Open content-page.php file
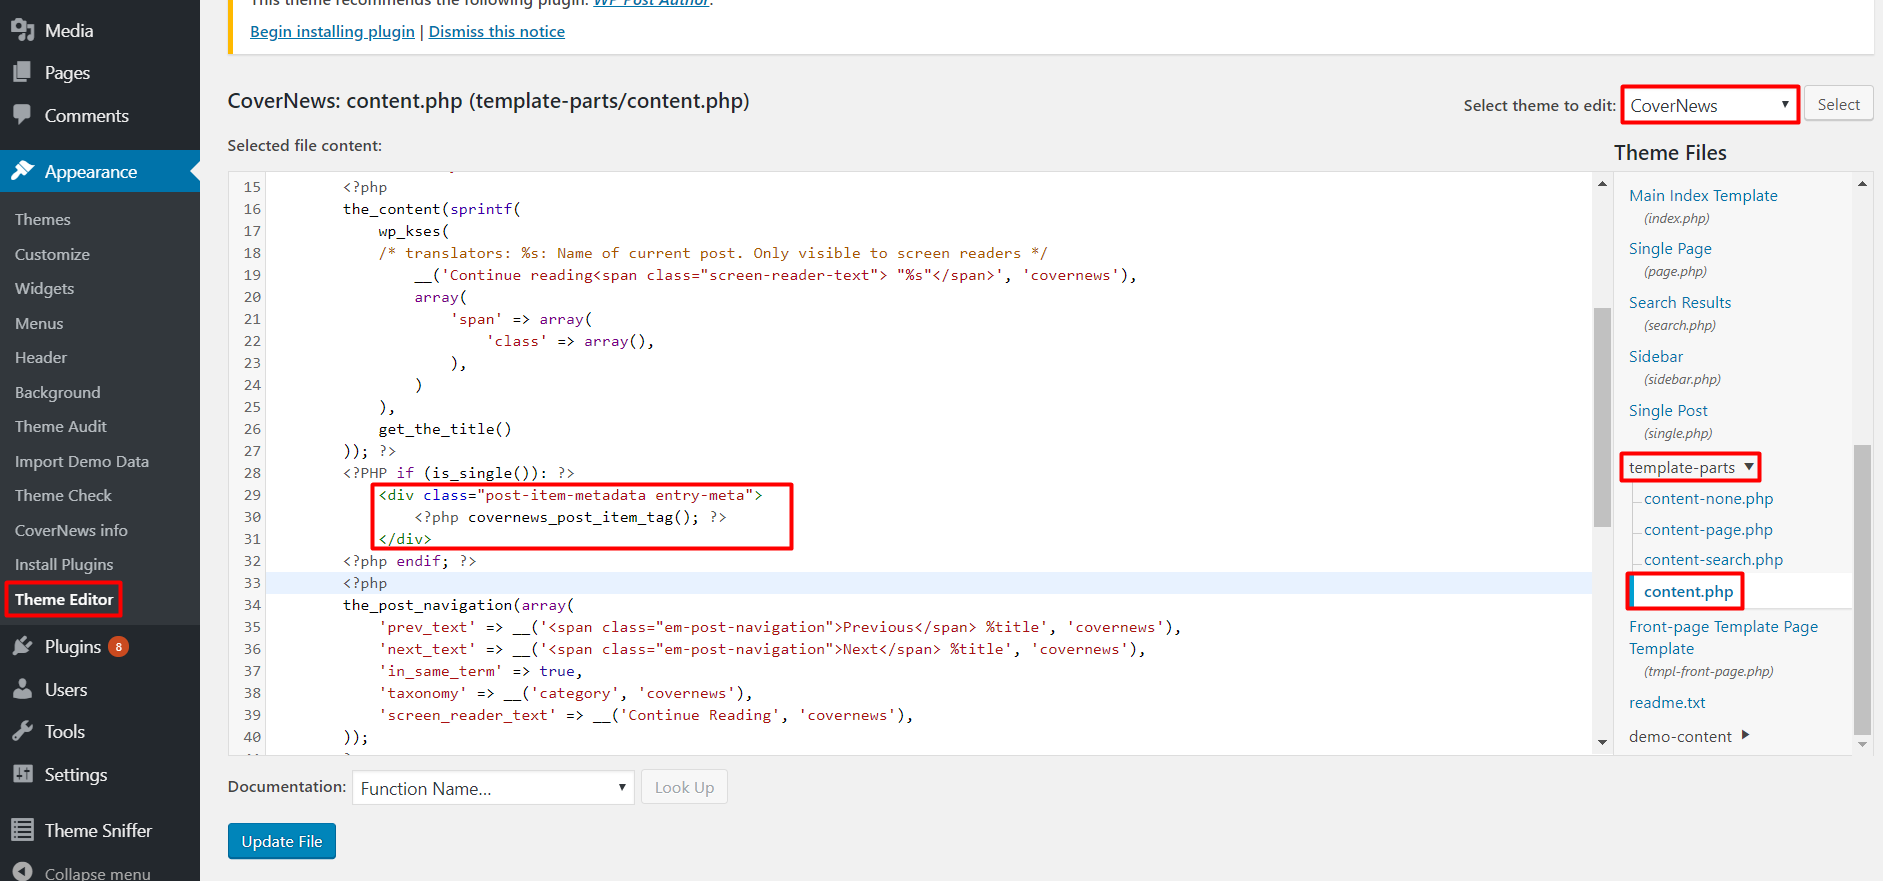 pos(1708,530)
